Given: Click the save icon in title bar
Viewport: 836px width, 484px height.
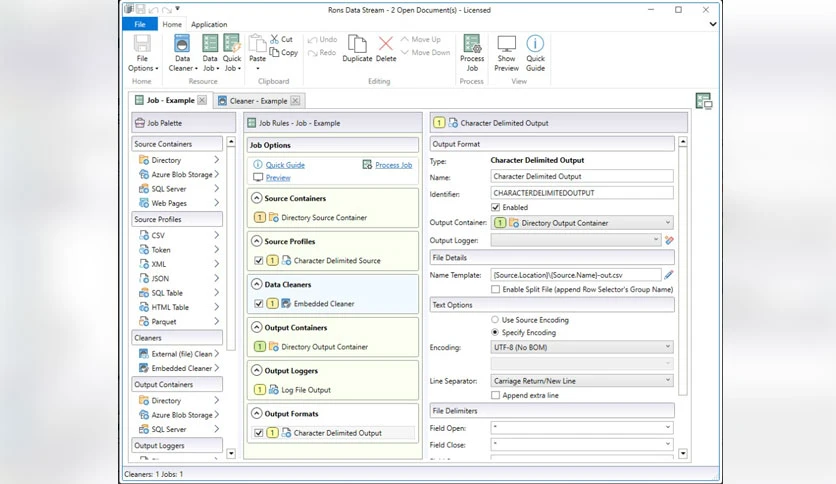Looking at the screenshot, I should (140, 10).
